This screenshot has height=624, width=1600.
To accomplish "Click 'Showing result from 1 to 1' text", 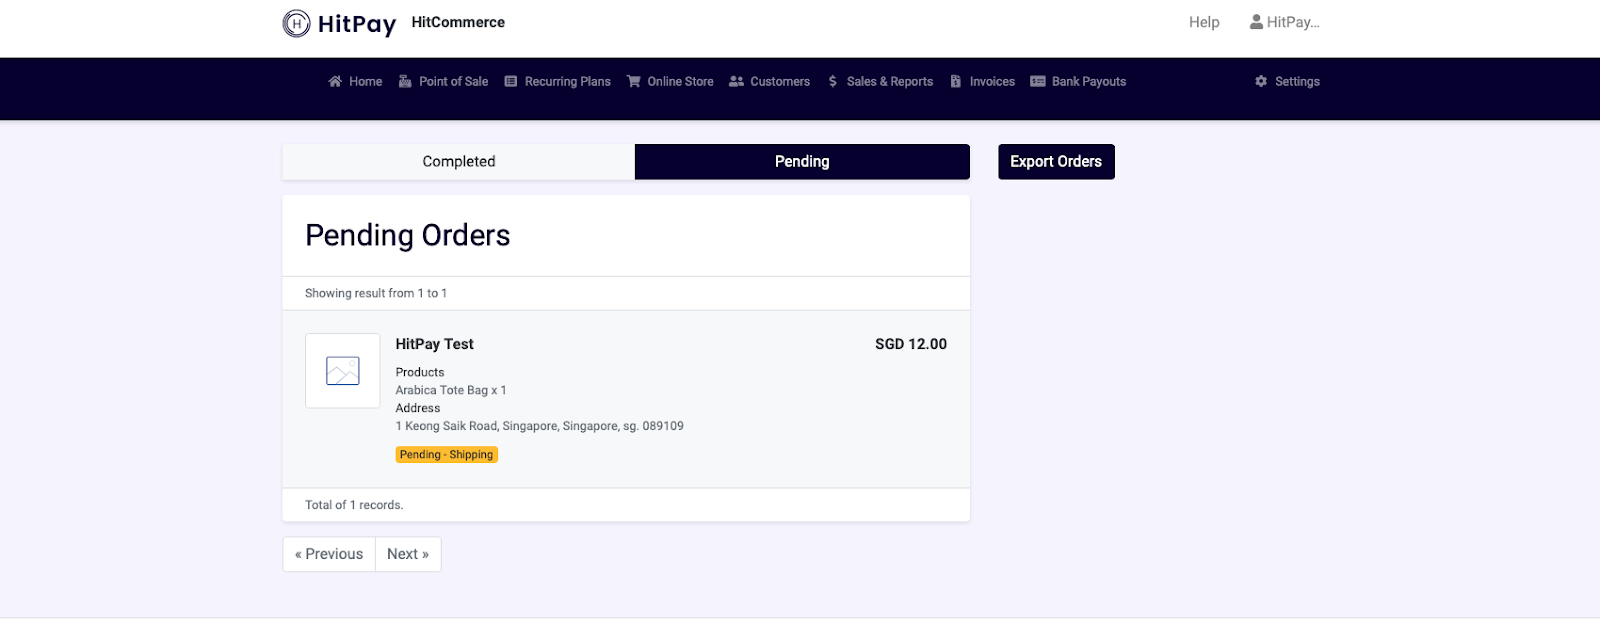I will (376, 293).
